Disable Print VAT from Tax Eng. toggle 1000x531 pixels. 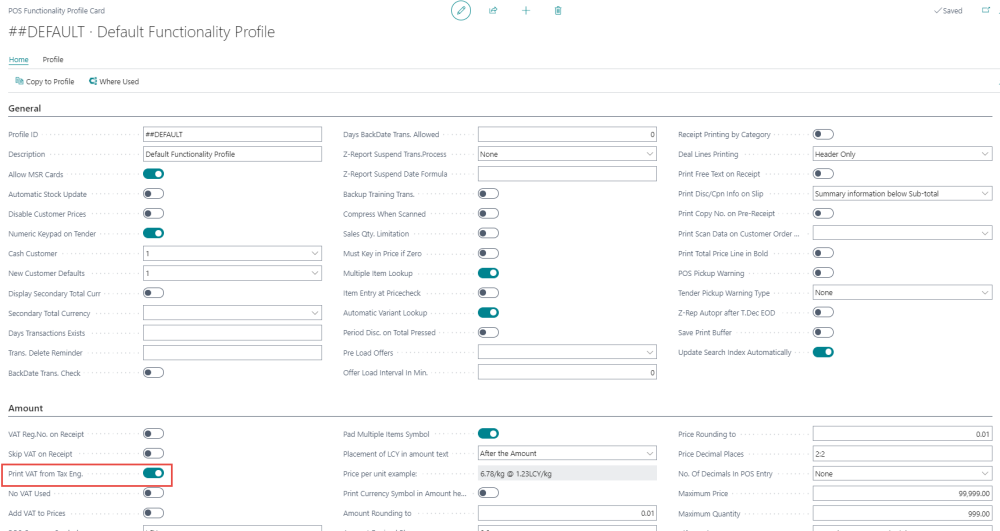point(153,473)
